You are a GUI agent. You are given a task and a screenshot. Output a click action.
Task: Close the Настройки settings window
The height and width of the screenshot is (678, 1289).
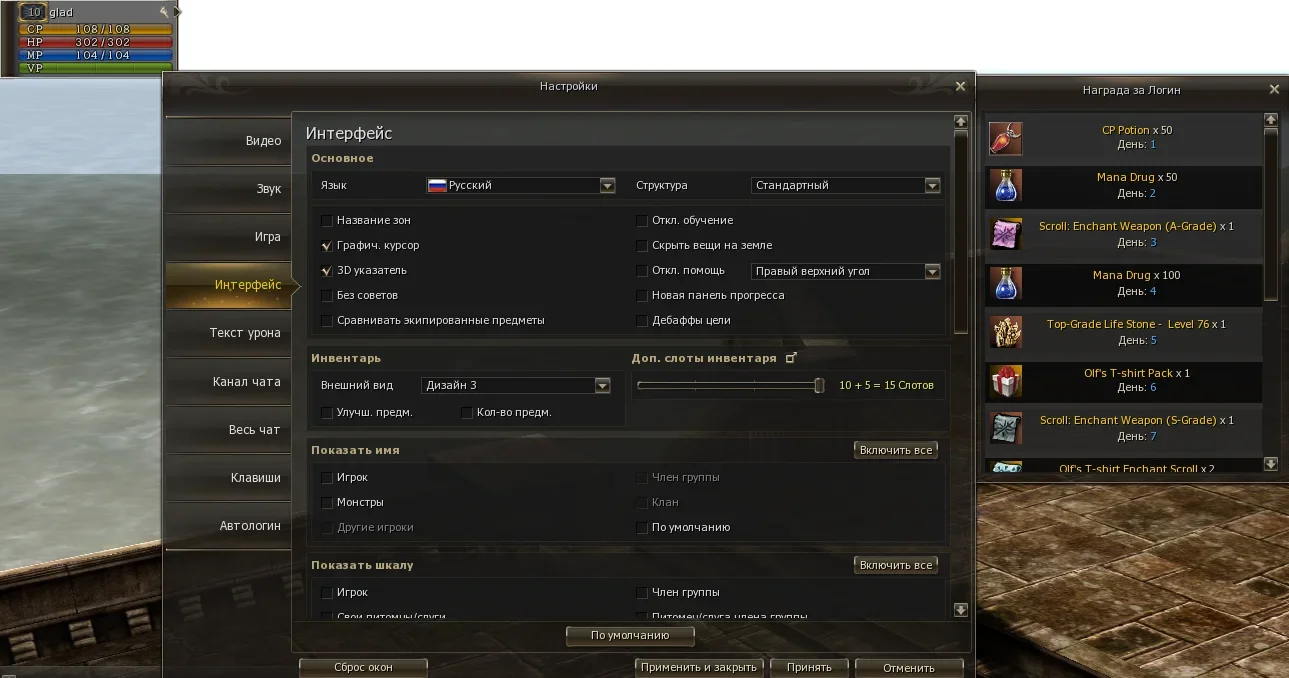[960, 87]
